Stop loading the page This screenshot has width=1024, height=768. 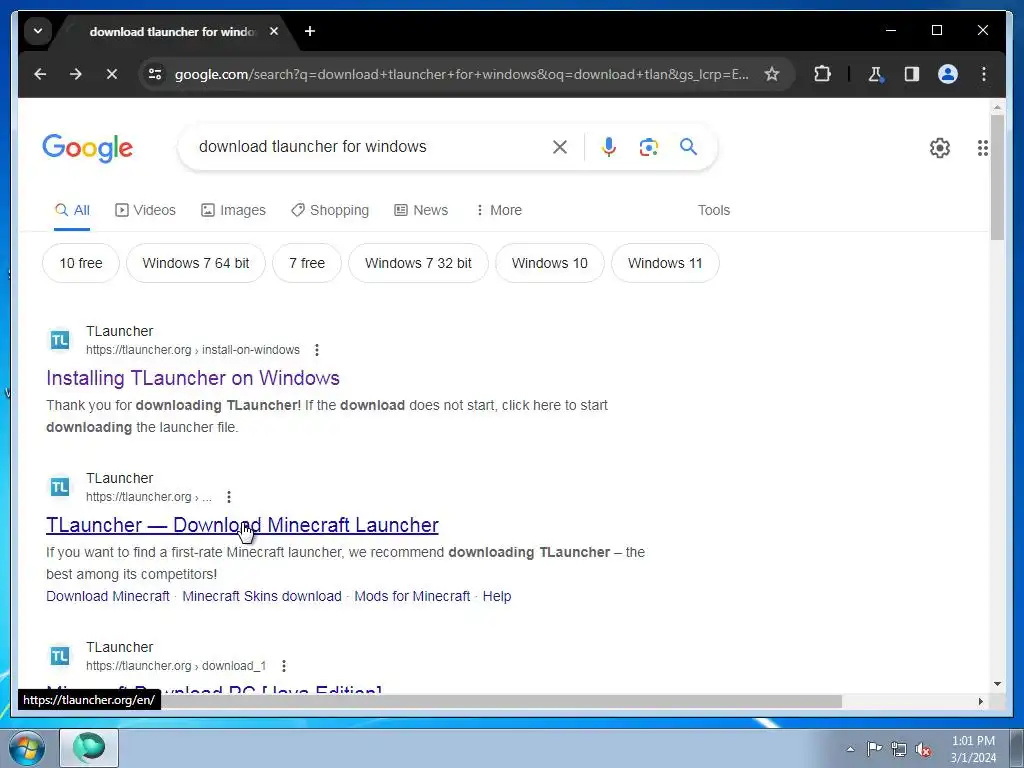(x=112, y=74)
